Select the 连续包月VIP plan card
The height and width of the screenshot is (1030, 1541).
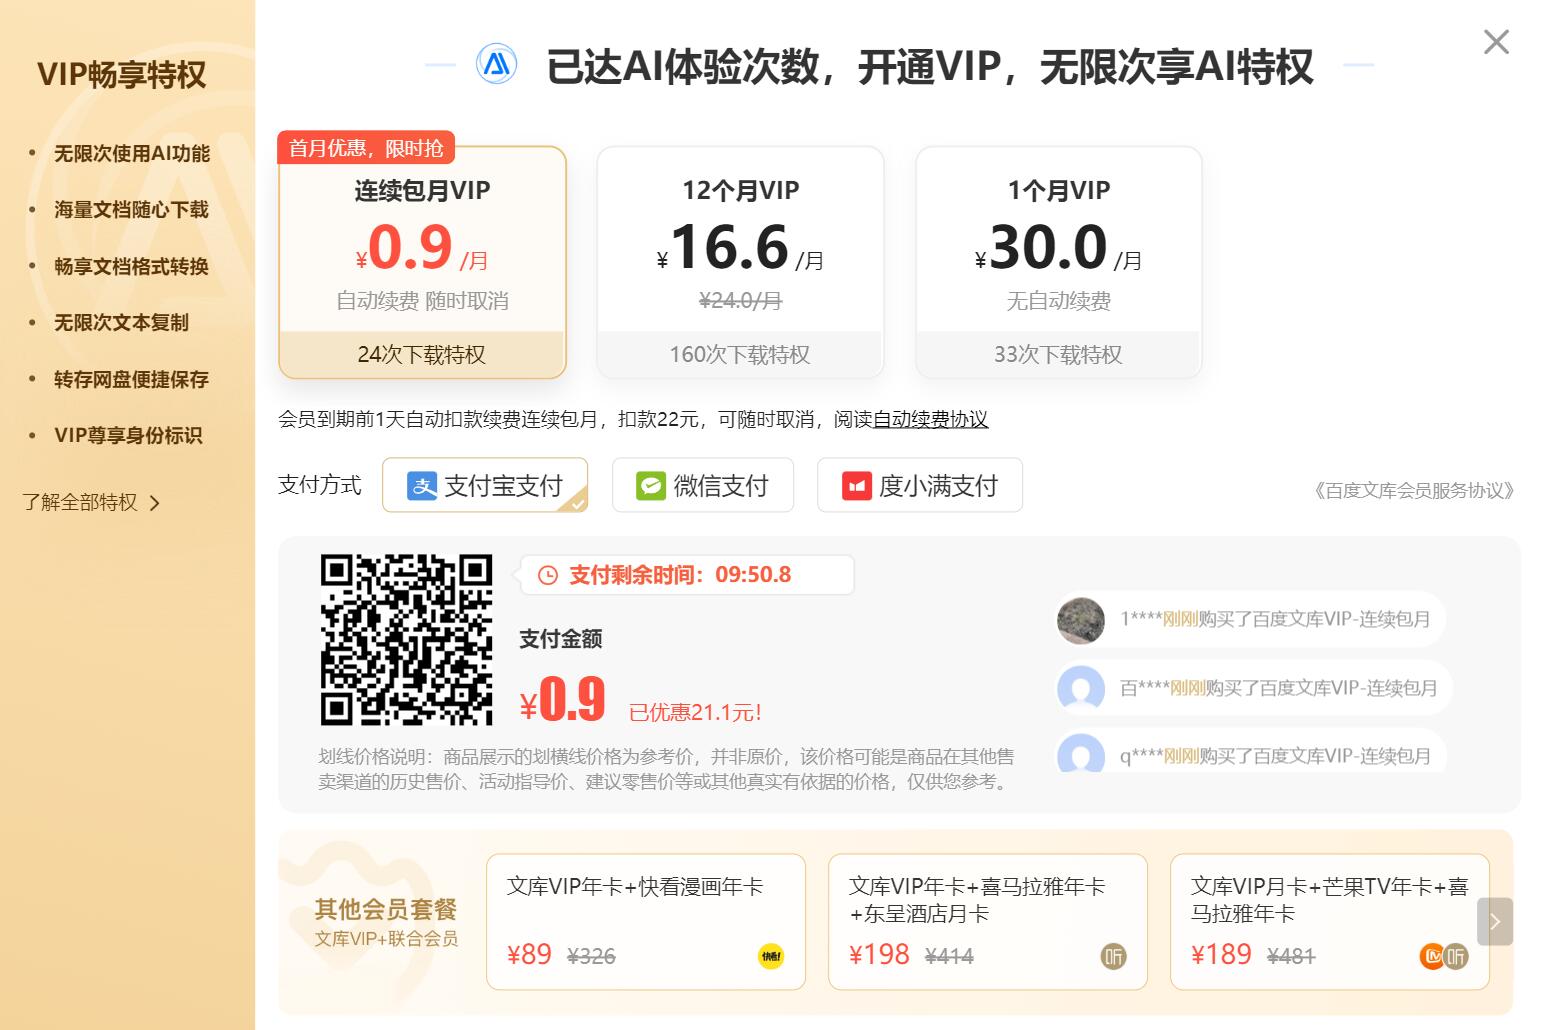[422, 262]
